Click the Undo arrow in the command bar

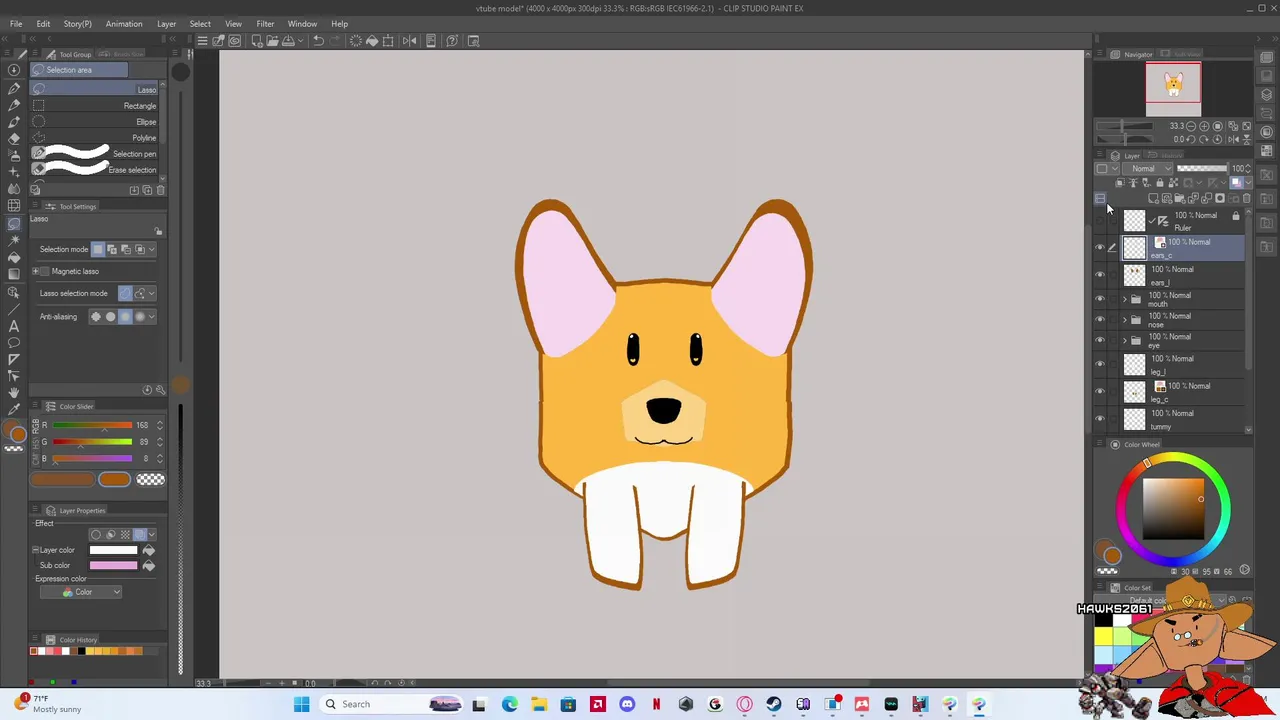318,41
